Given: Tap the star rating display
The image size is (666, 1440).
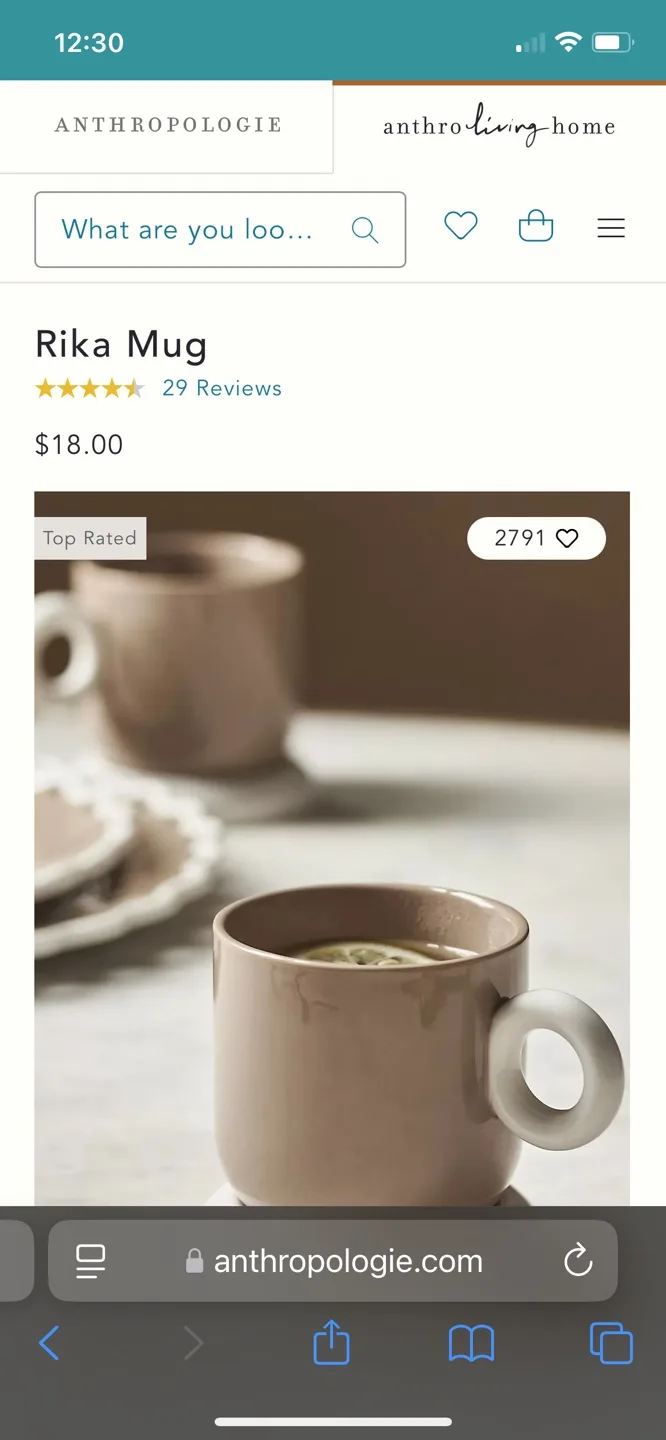Looking at the screenshot, I should [x=90, y=388].
